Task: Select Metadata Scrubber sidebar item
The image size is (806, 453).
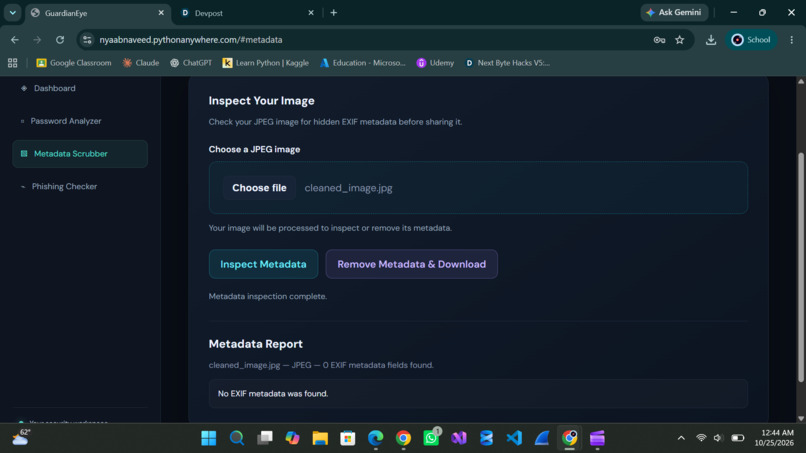Action: click(x=80, y=154)
